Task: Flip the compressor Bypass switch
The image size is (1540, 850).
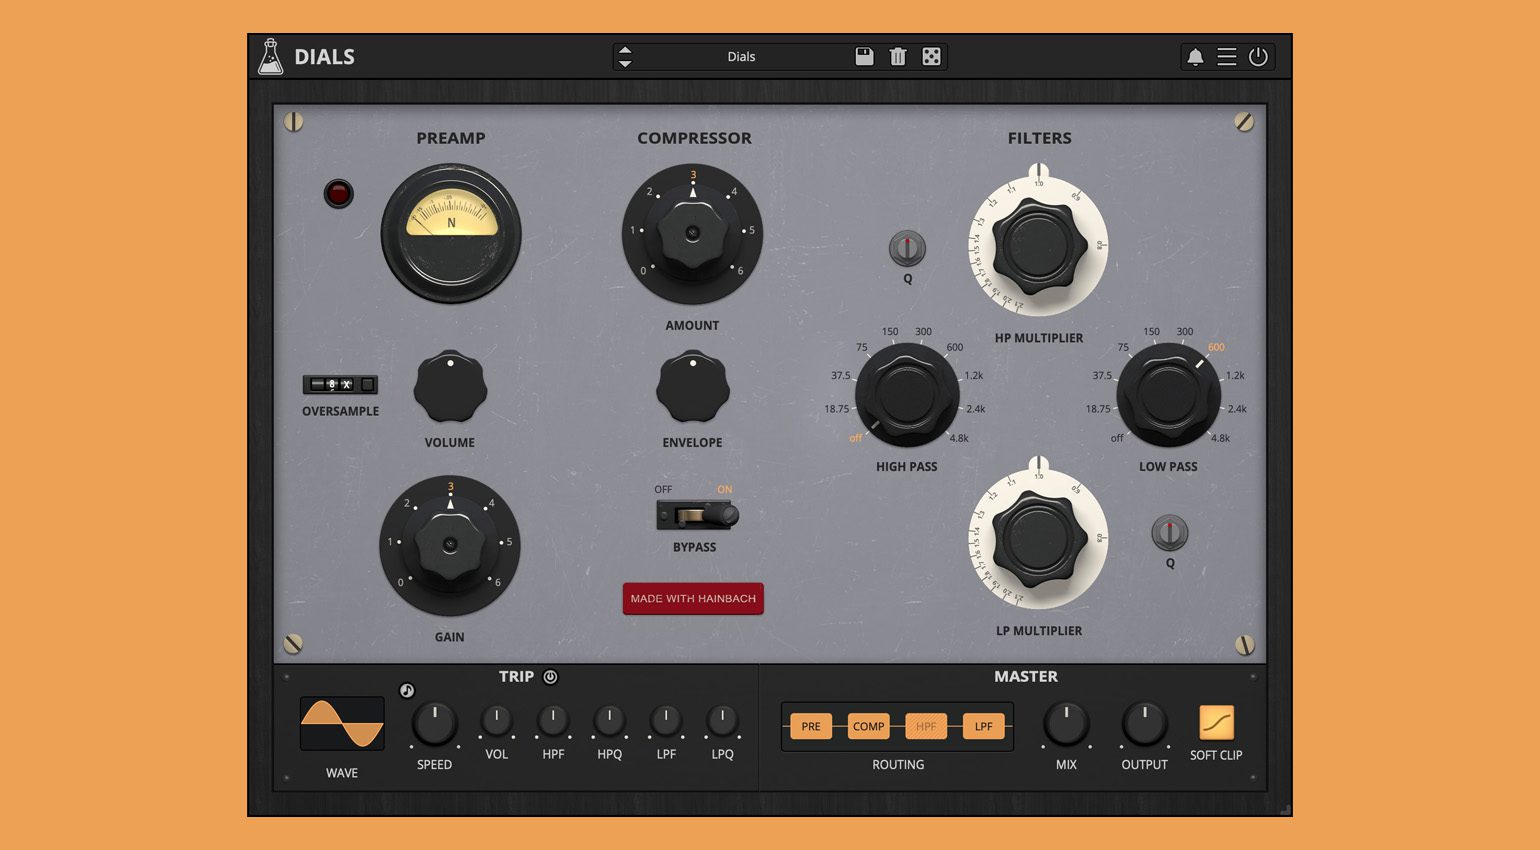Action: 697,515
